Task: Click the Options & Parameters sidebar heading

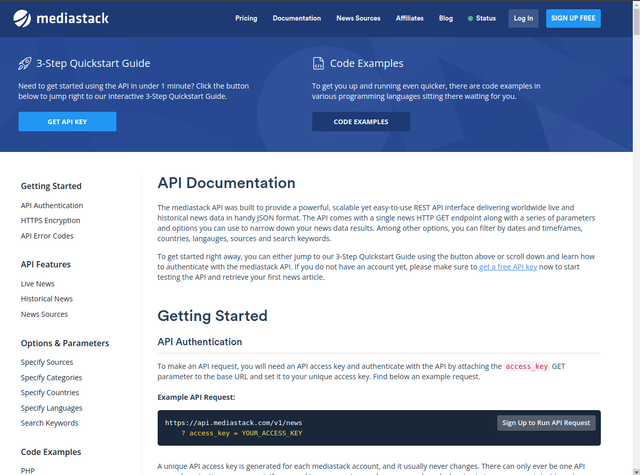Action: tap(65, 343)
